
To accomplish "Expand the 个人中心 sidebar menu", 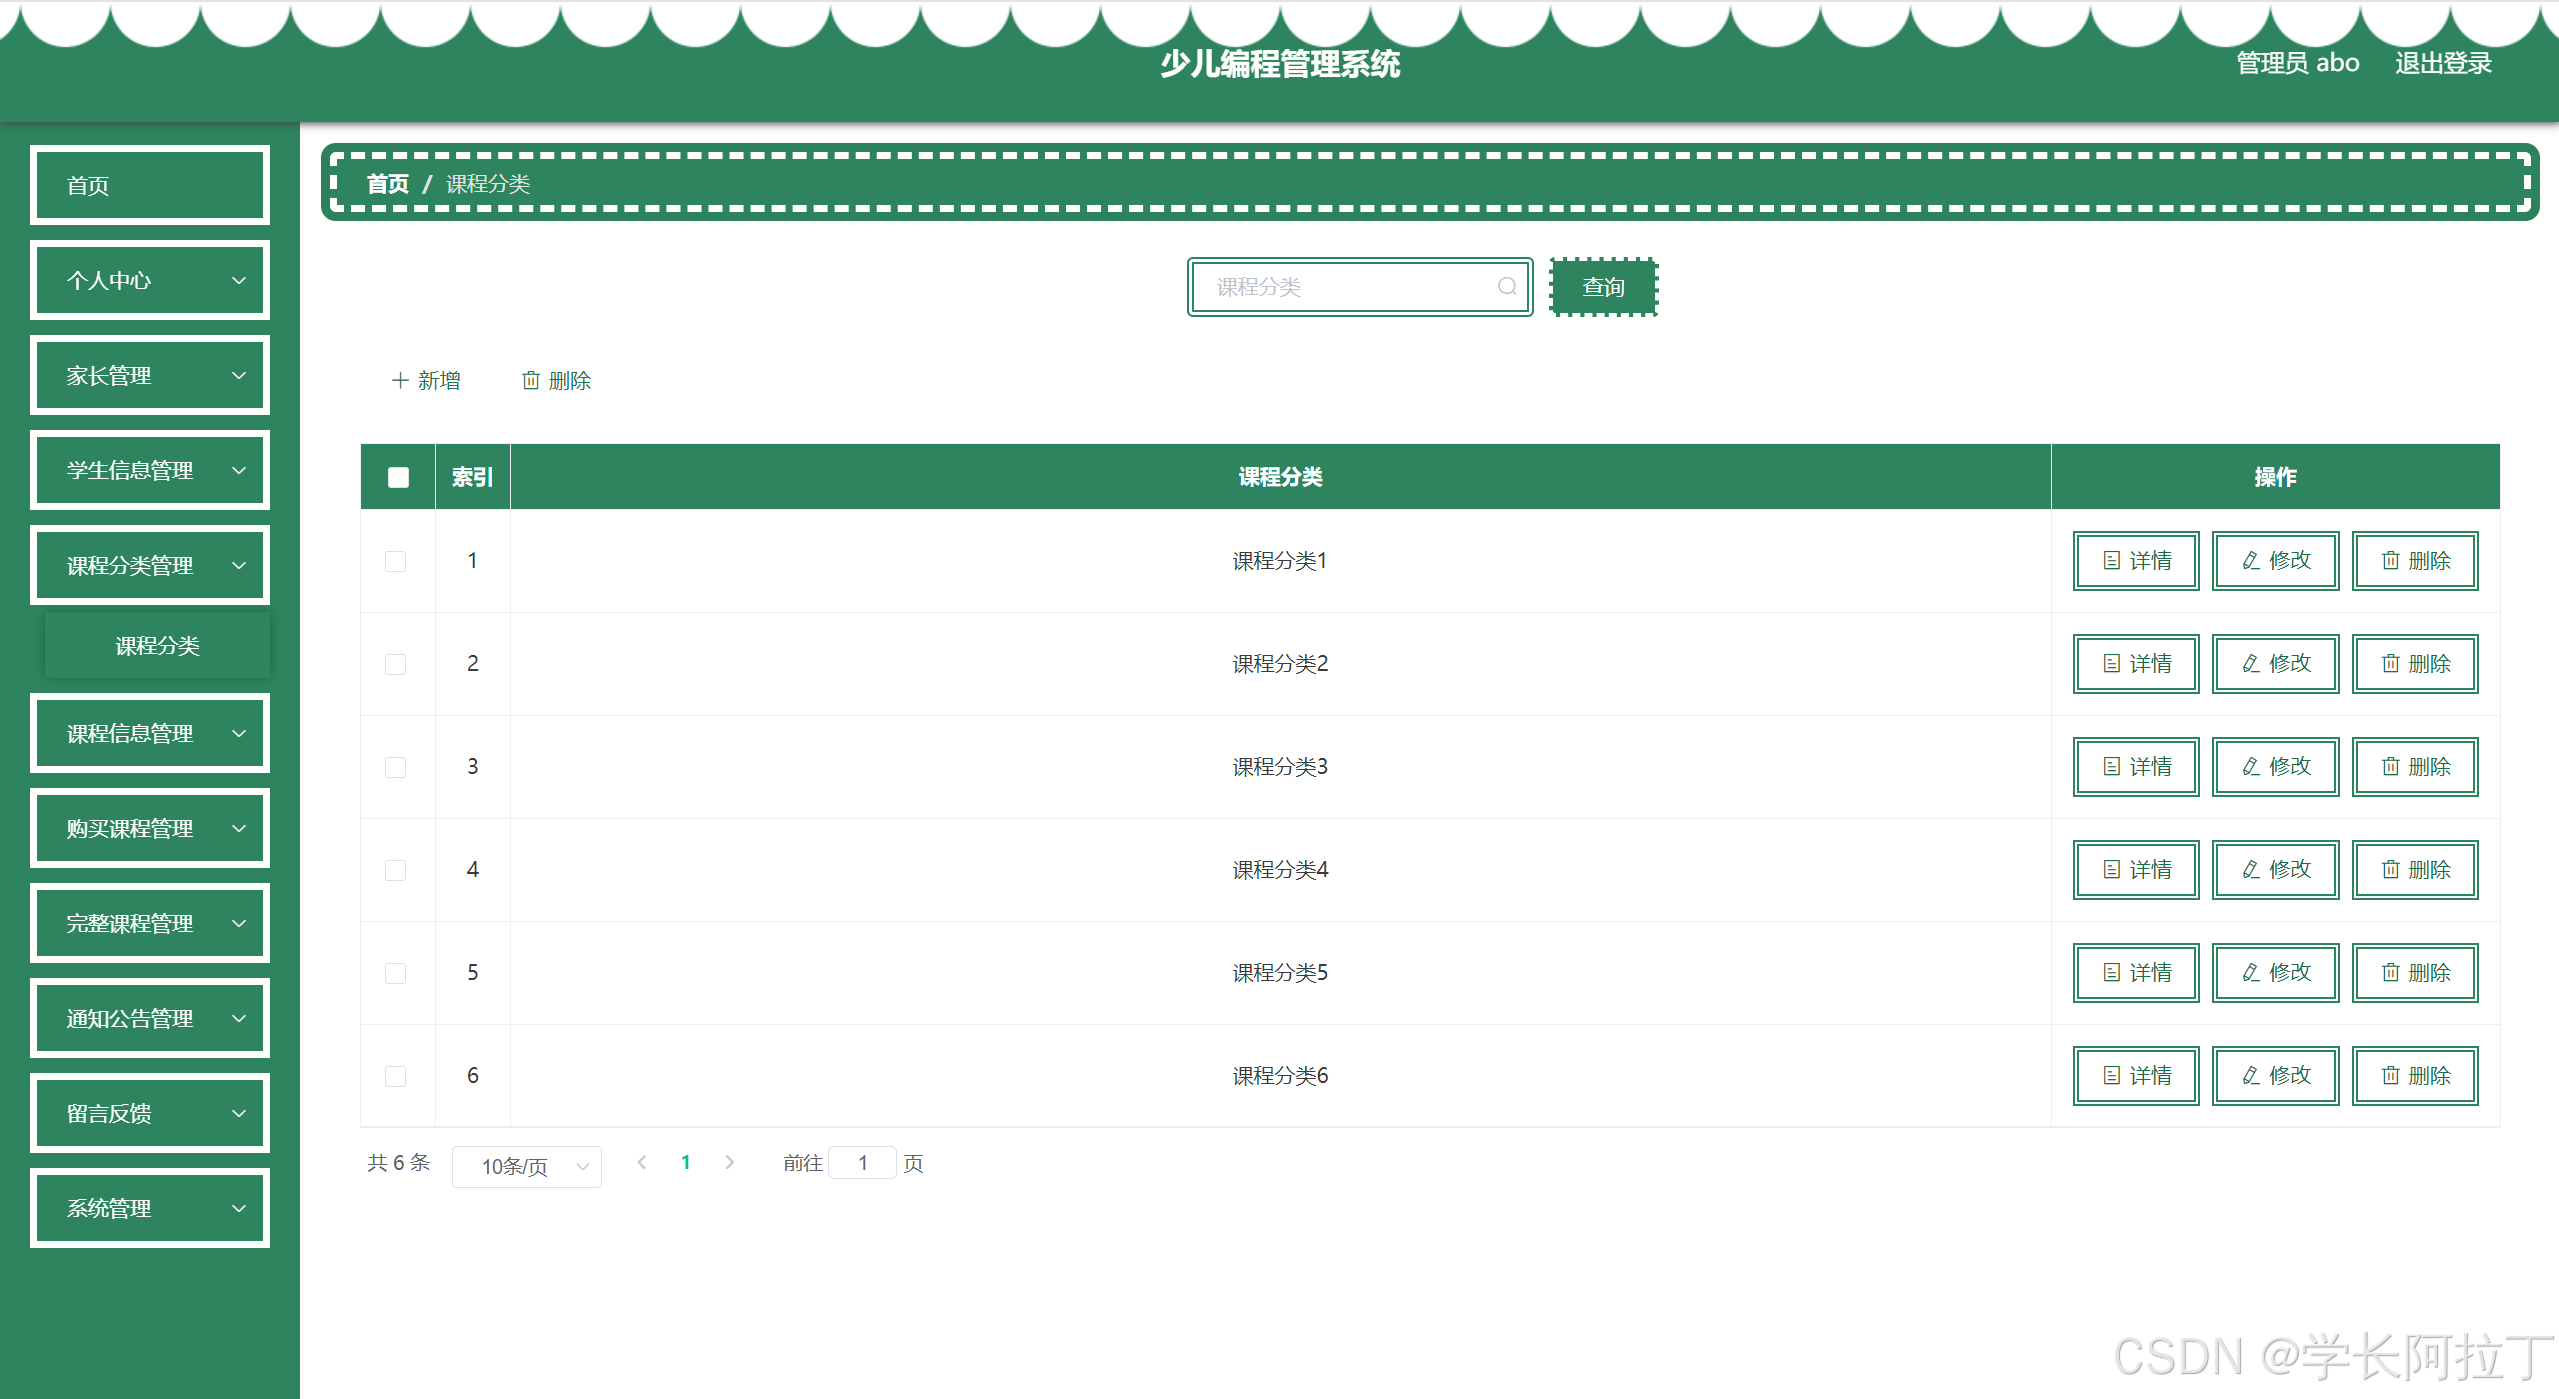I will coord(149,280).
